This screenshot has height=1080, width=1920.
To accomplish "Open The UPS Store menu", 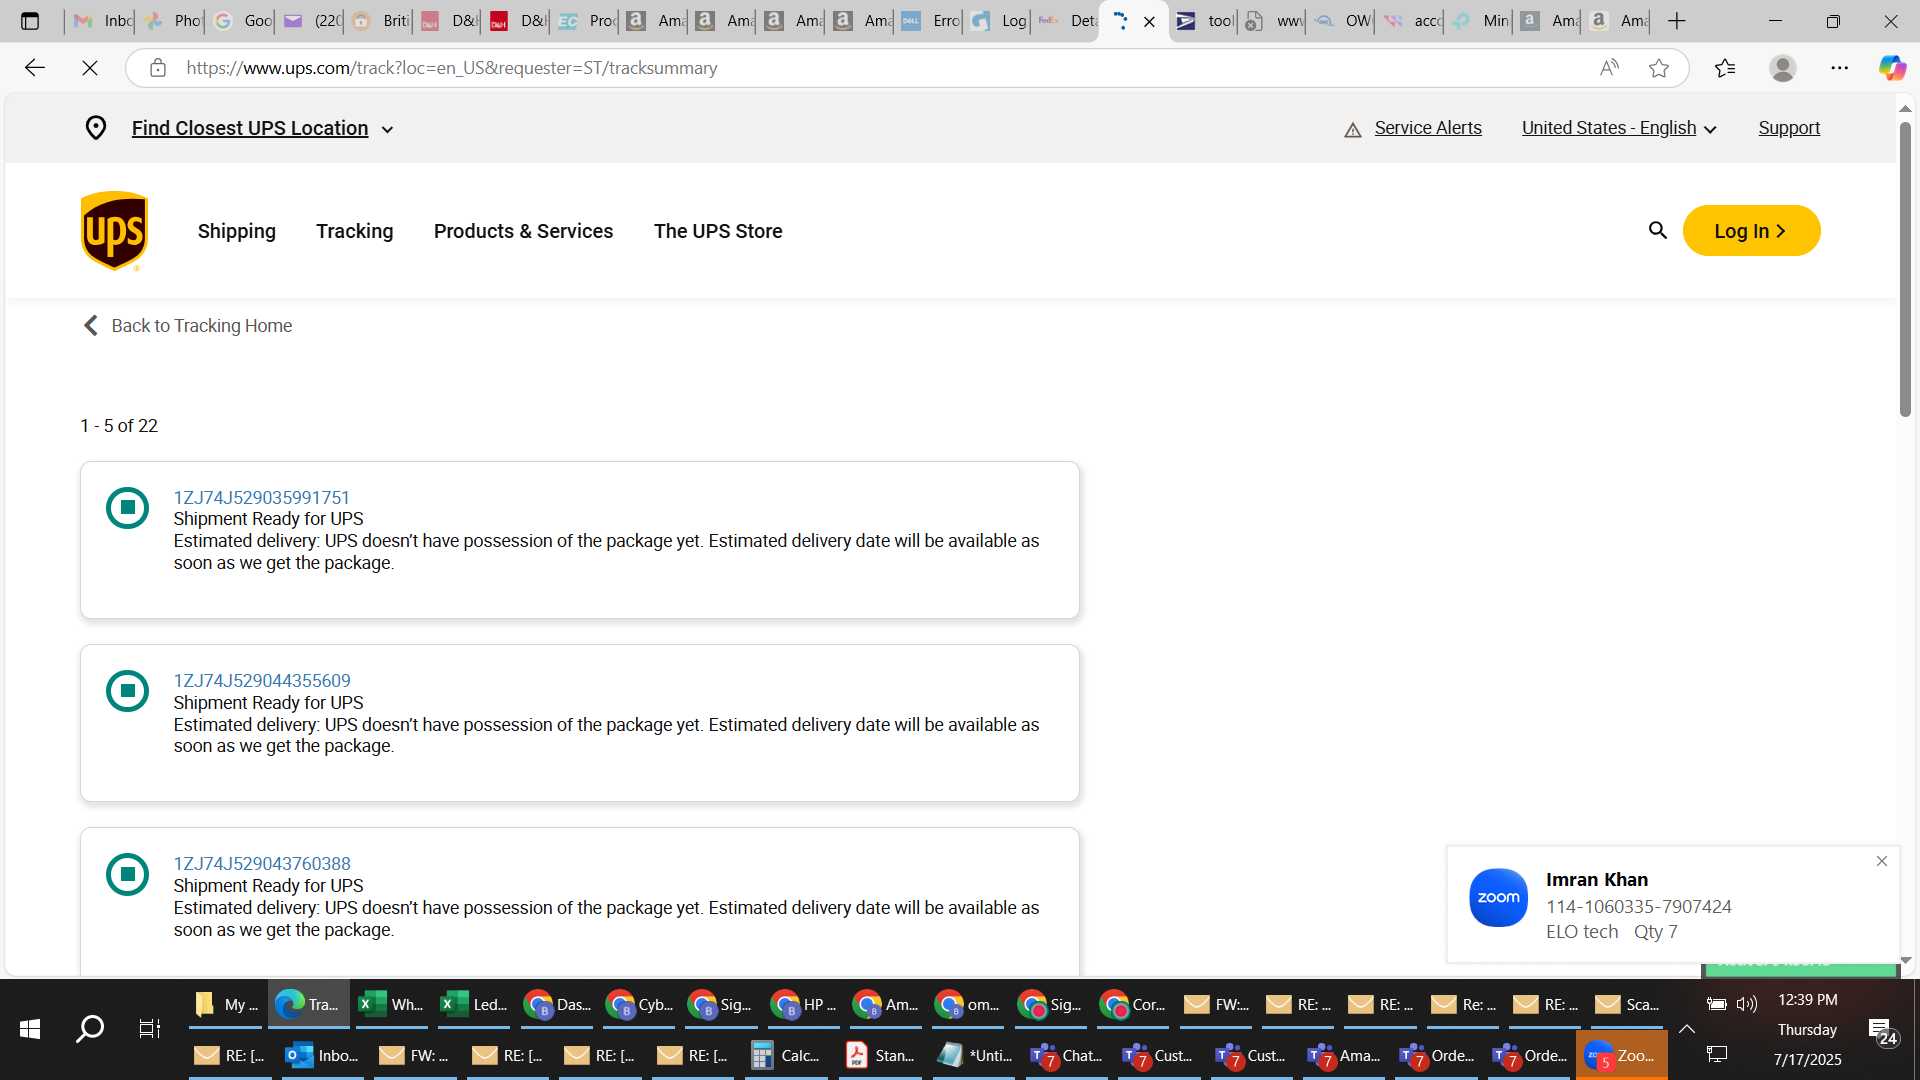I will (718, 231).
